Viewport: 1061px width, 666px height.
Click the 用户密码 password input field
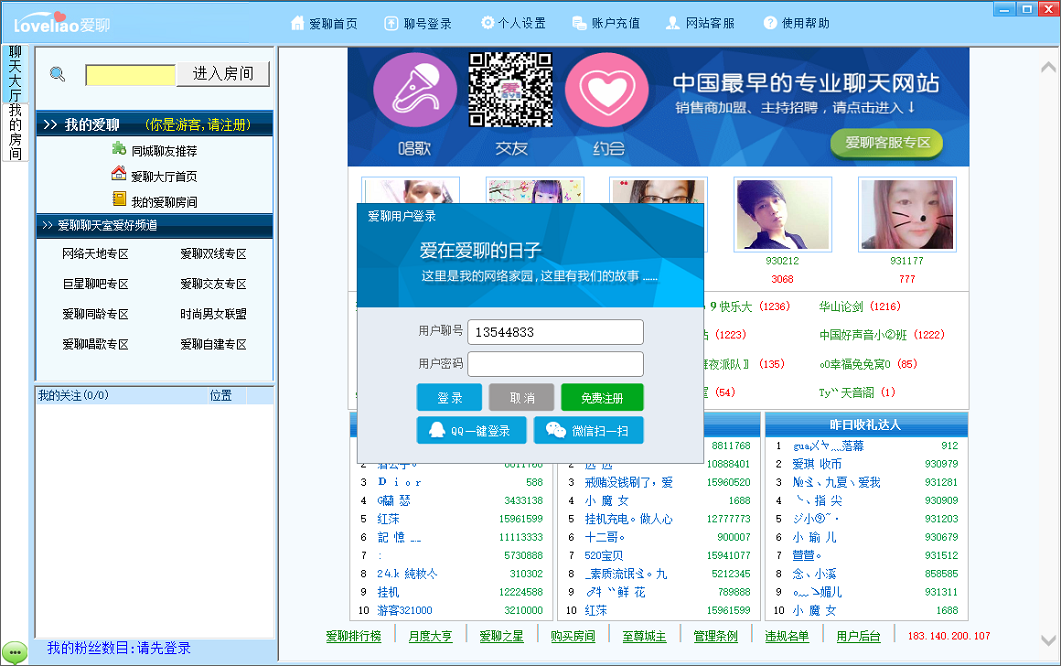click(555, 363)
